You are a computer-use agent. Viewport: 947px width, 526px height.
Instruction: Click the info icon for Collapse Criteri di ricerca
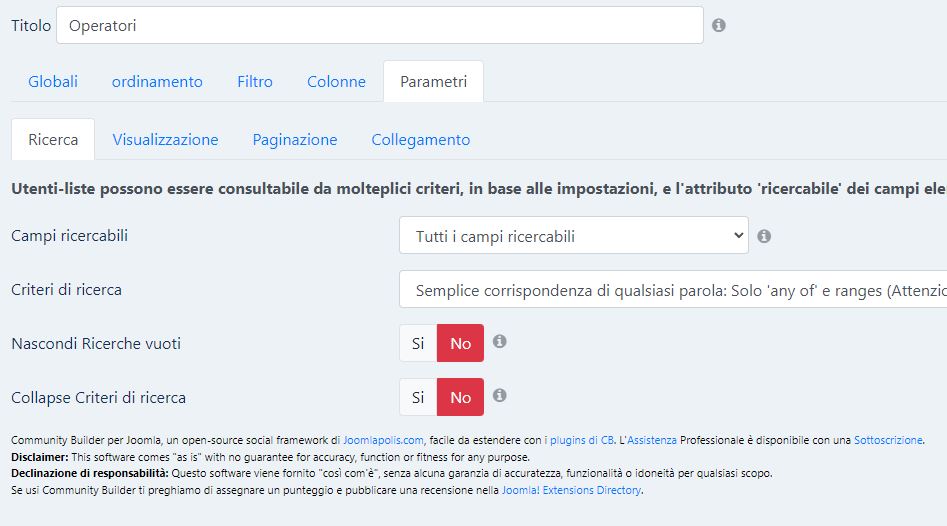click(499, 395)
